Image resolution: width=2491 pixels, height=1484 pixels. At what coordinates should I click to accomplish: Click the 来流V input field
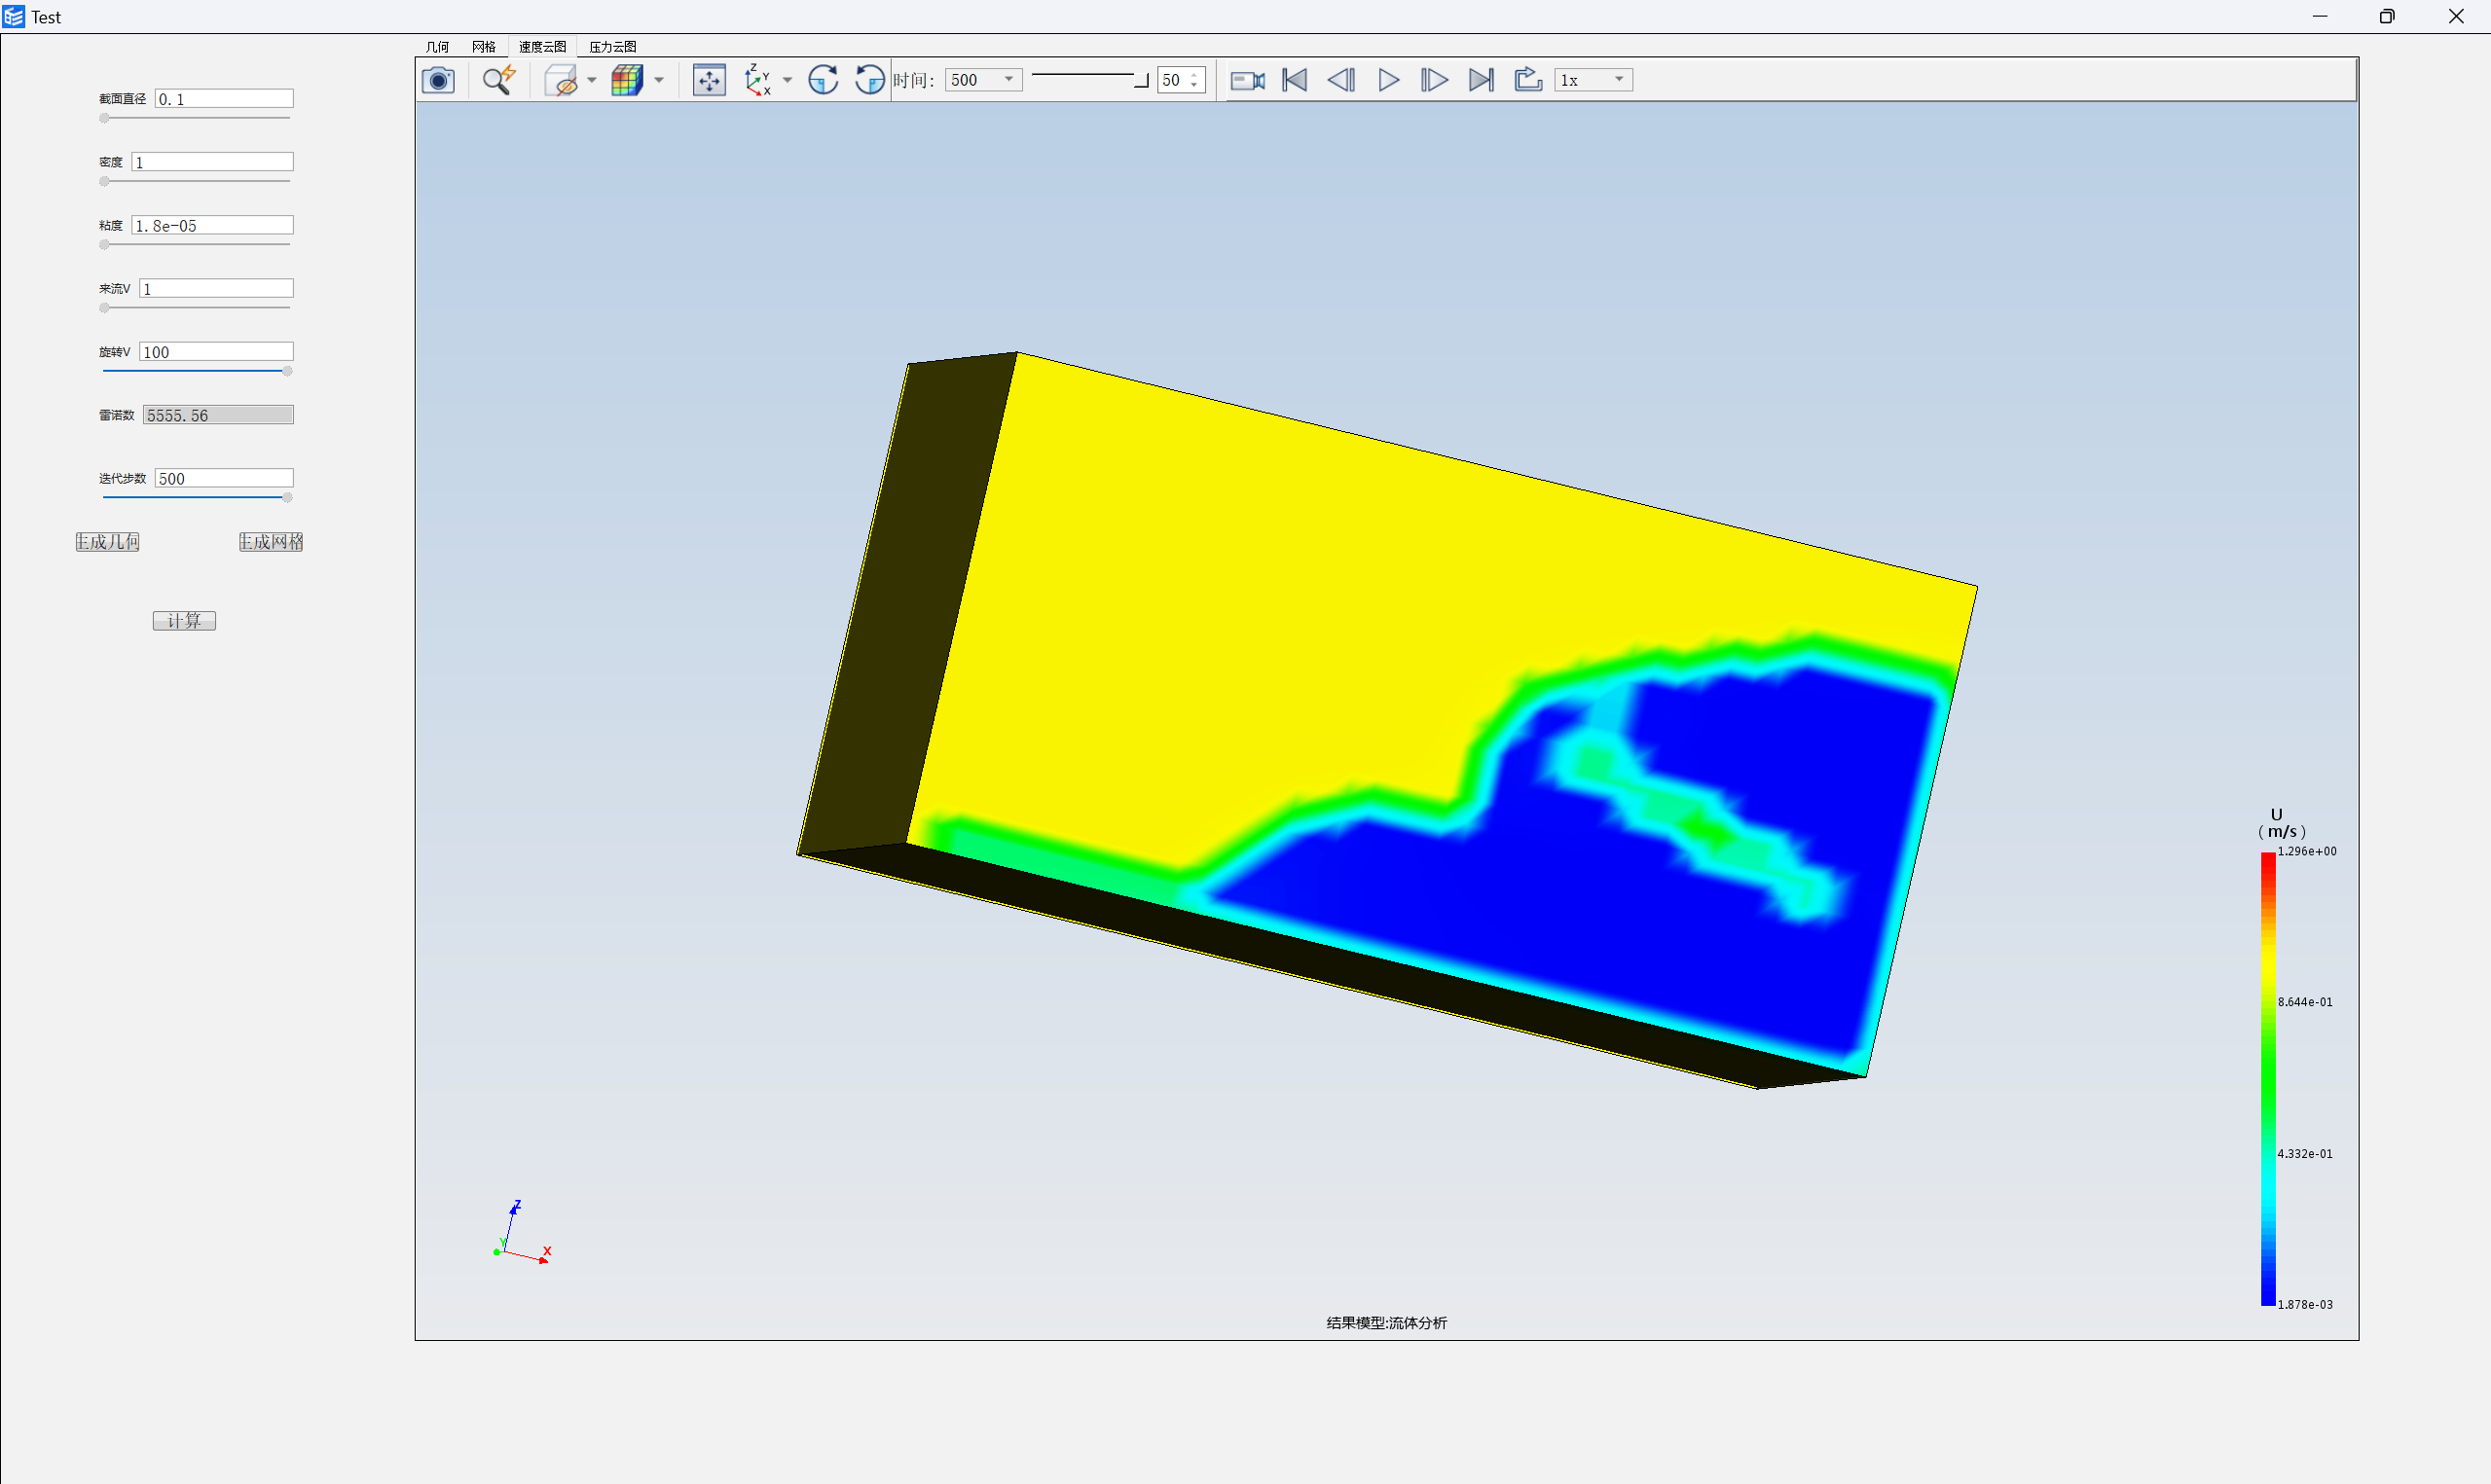click(x=216, y=289)
